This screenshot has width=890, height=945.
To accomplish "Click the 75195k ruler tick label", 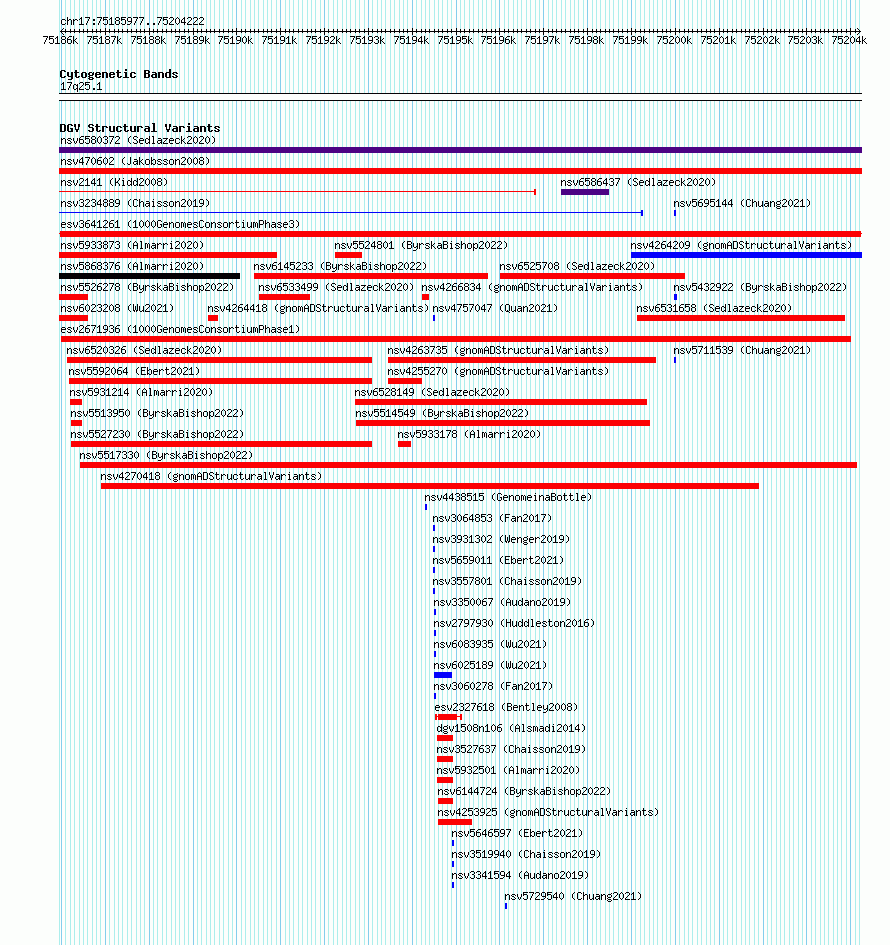I will [455, 40].
